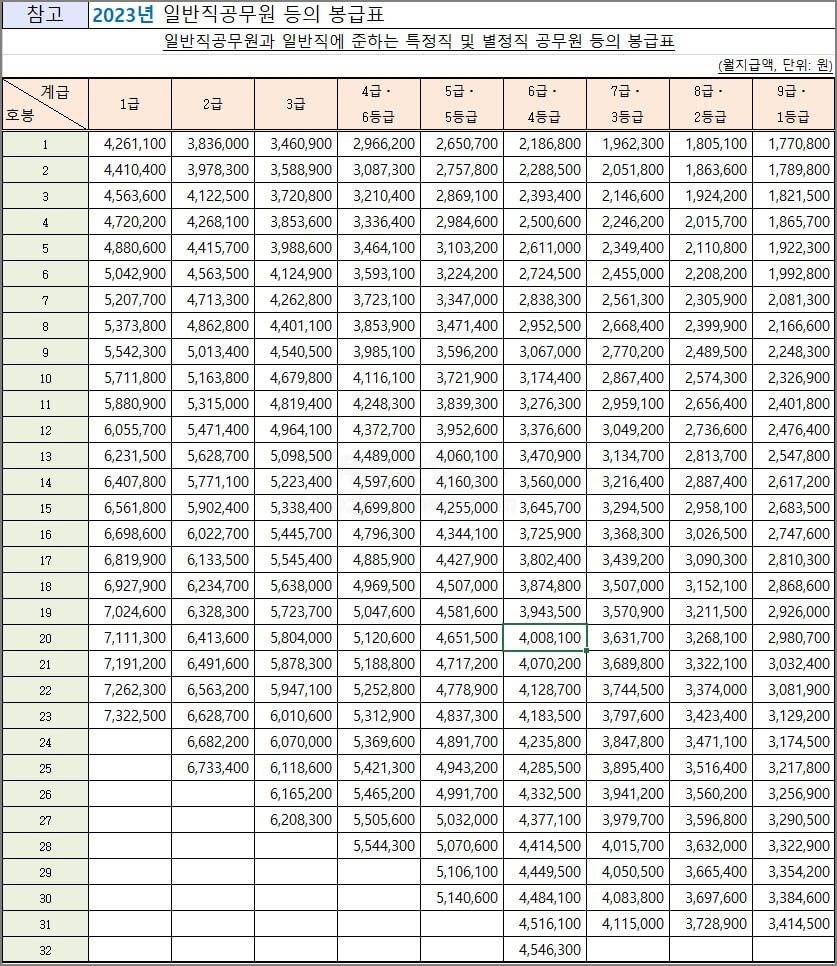This screenshot has width=837, height=966.
Task: Click the 7,322,500 cell in the 1급 column
Action: (x=131, y=714)
